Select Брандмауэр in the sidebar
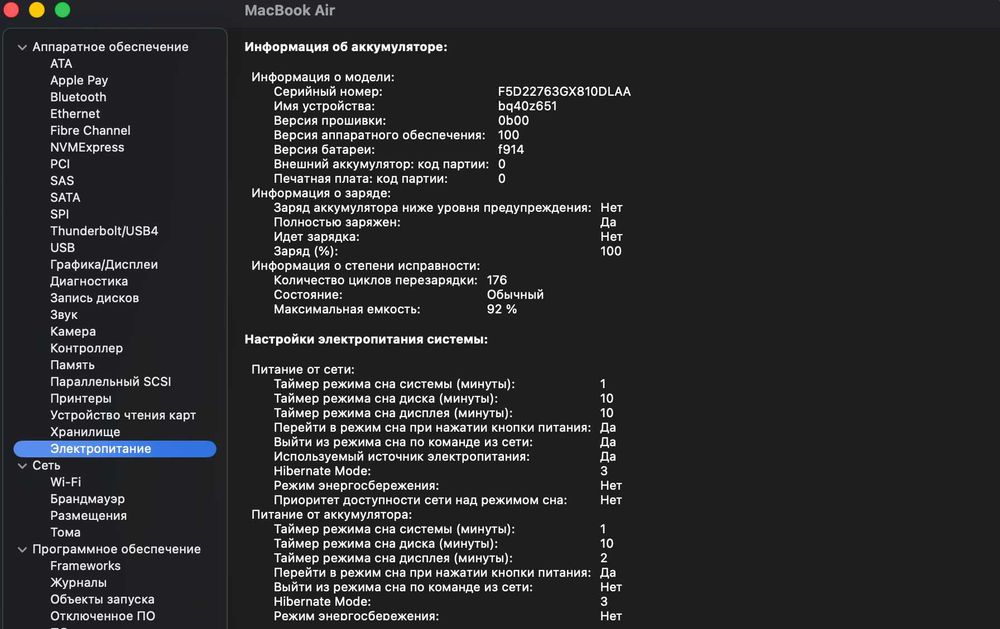This screenshot has width=1000, height=629. tap(87, 499)
